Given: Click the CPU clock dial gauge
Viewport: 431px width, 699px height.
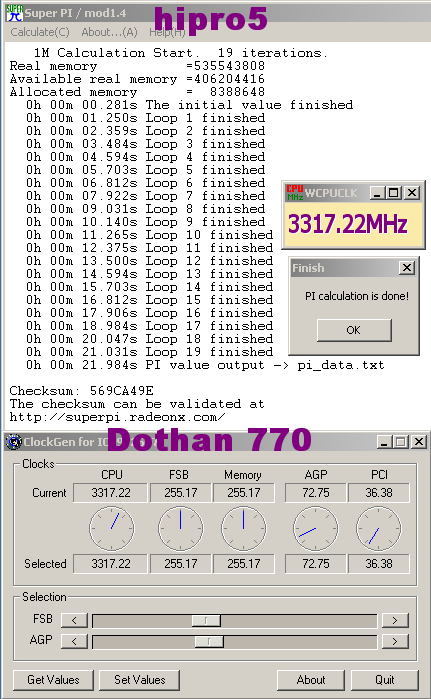Looking at the screenshot, I should tap(111, 528).
